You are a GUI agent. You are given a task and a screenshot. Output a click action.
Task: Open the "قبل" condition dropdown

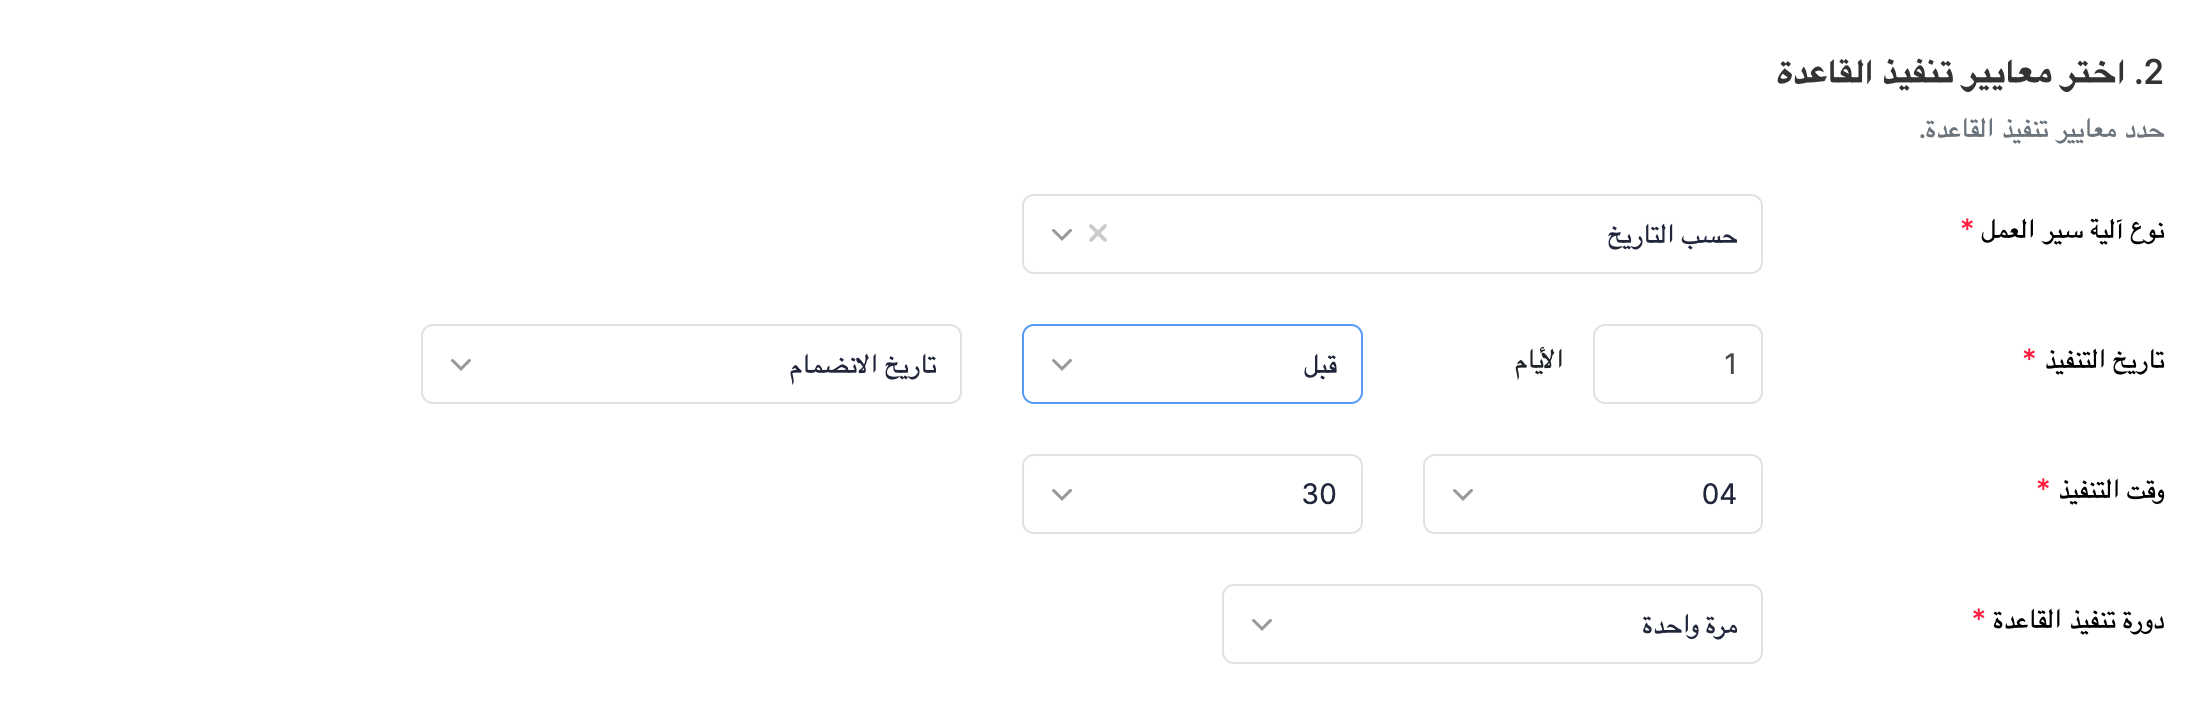coord(1190,363)
